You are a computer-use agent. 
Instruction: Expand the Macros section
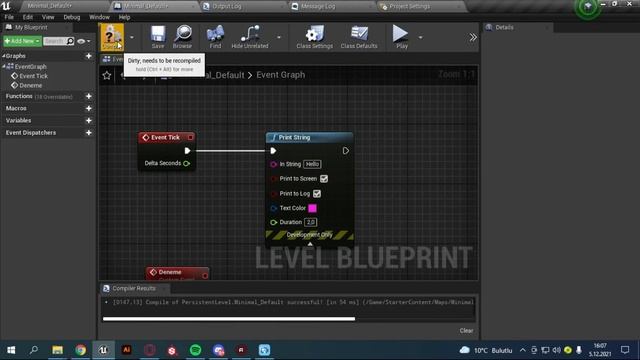point(16,108)
